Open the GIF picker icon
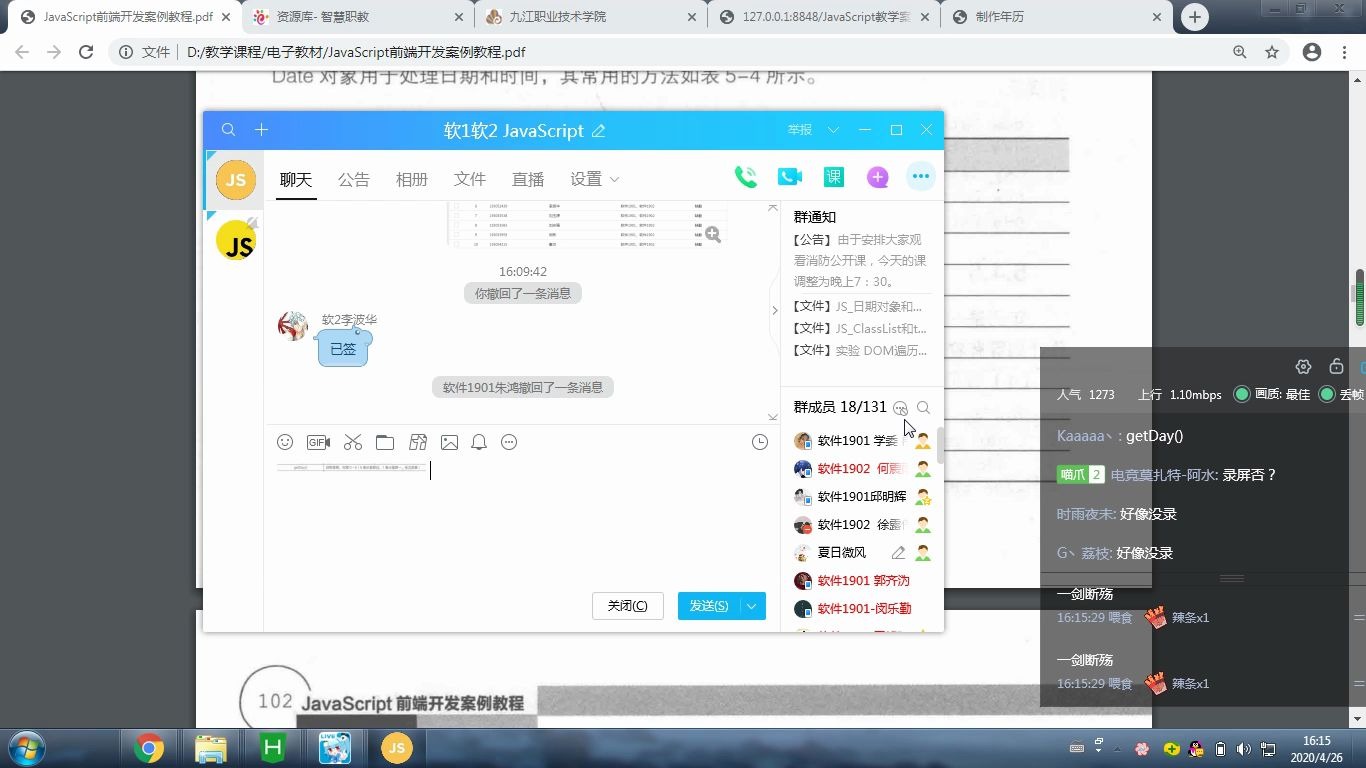Viewport: 1366px width, 768px height. pyautogui.click(x=318, y=442)
